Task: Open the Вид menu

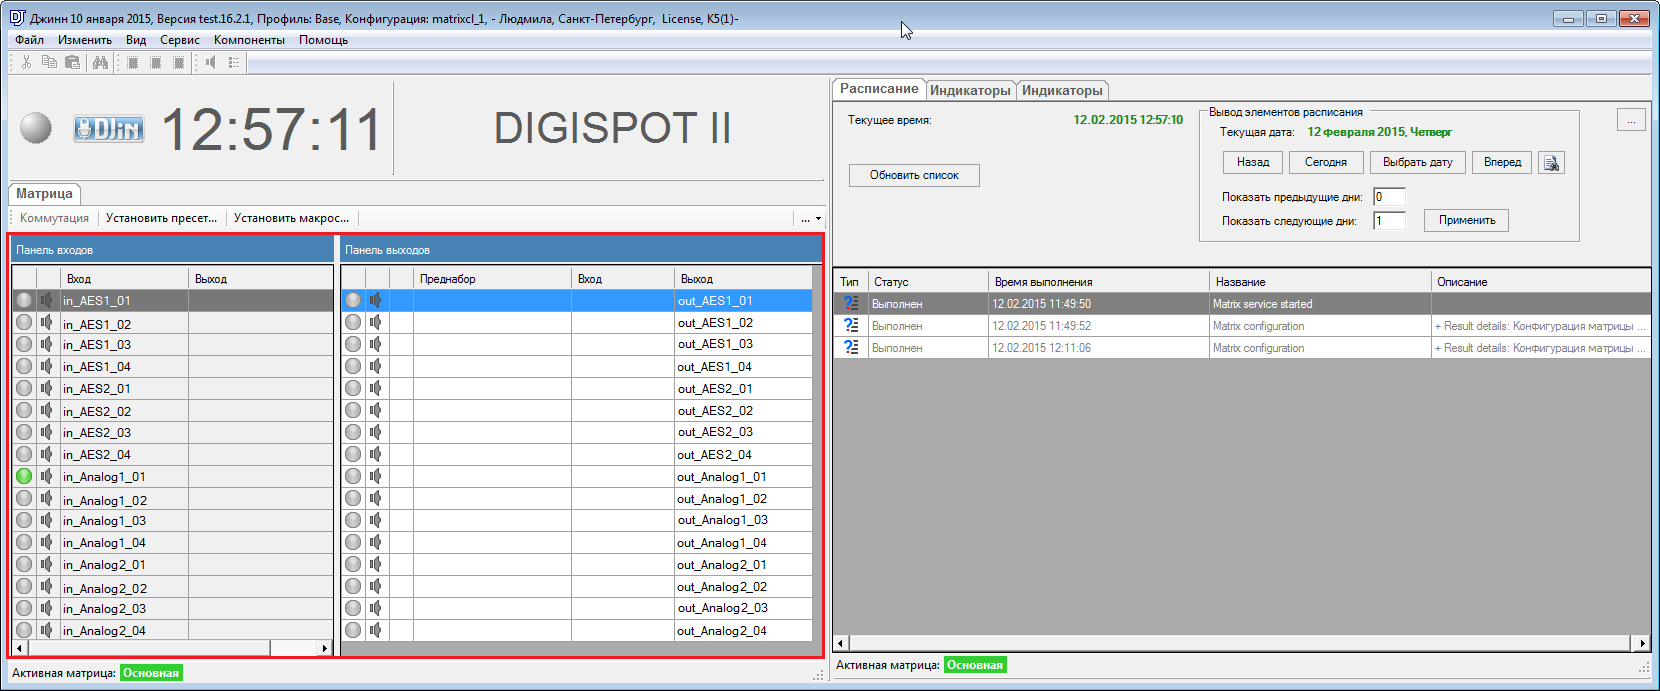Action: 136,40
